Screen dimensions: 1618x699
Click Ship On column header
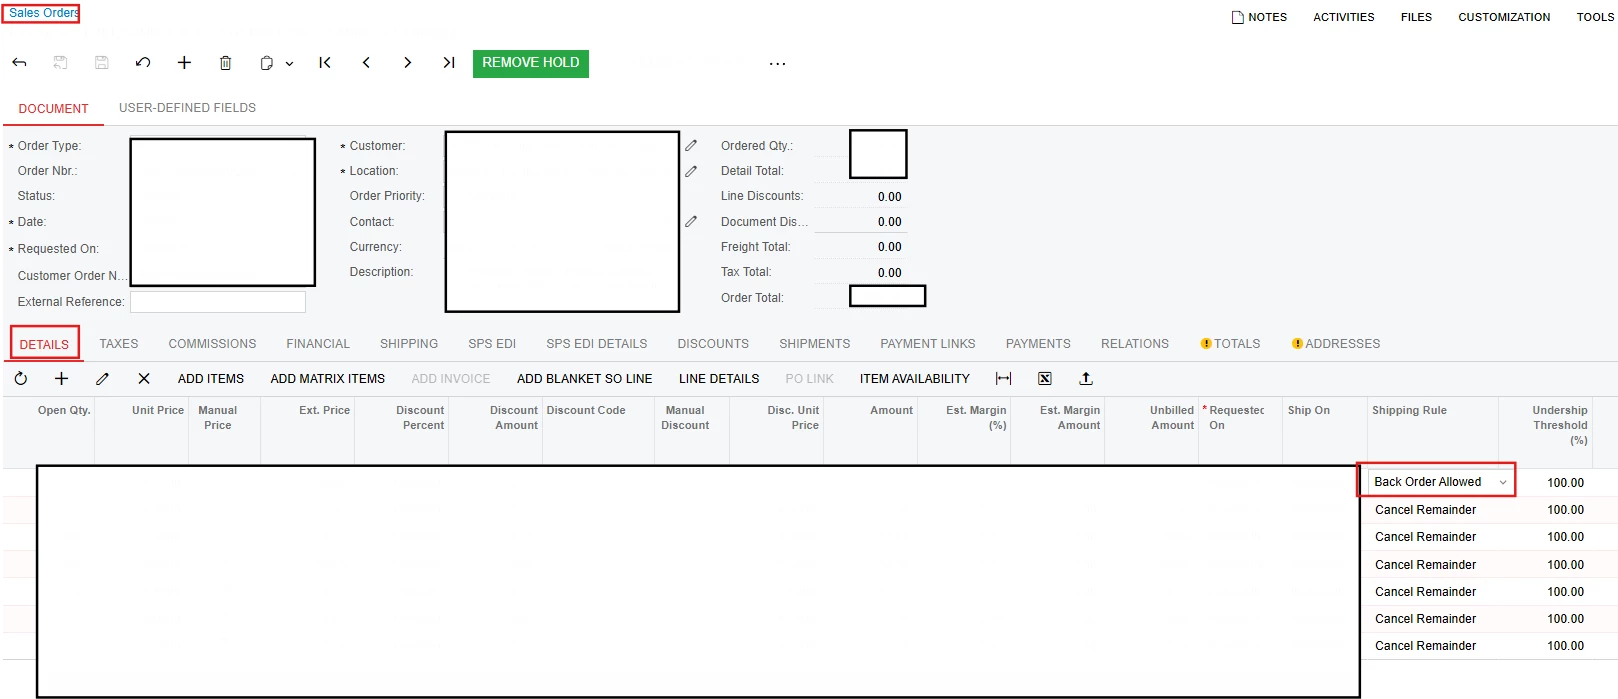coord(1309,411)
